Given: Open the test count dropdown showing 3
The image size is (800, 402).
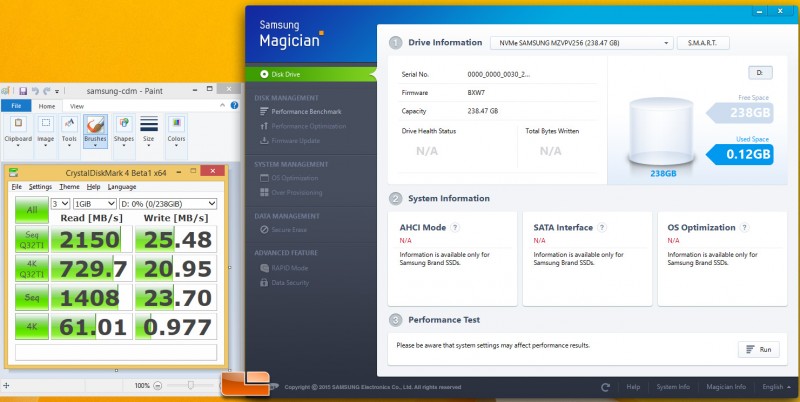Looking at the screenshot, I should (62, 203).
